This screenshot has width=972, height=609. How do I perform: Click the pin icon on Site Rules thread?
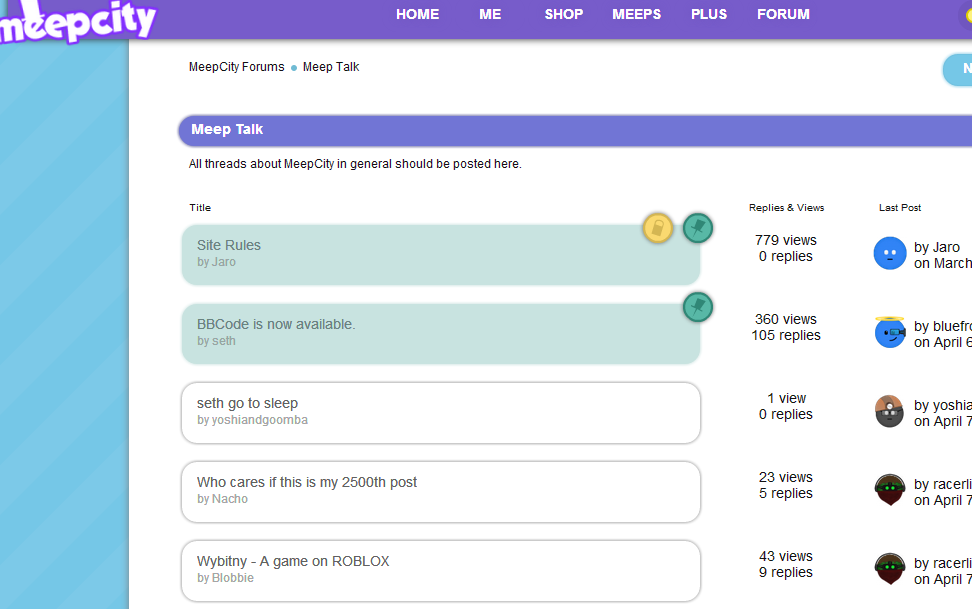point(698,228)
